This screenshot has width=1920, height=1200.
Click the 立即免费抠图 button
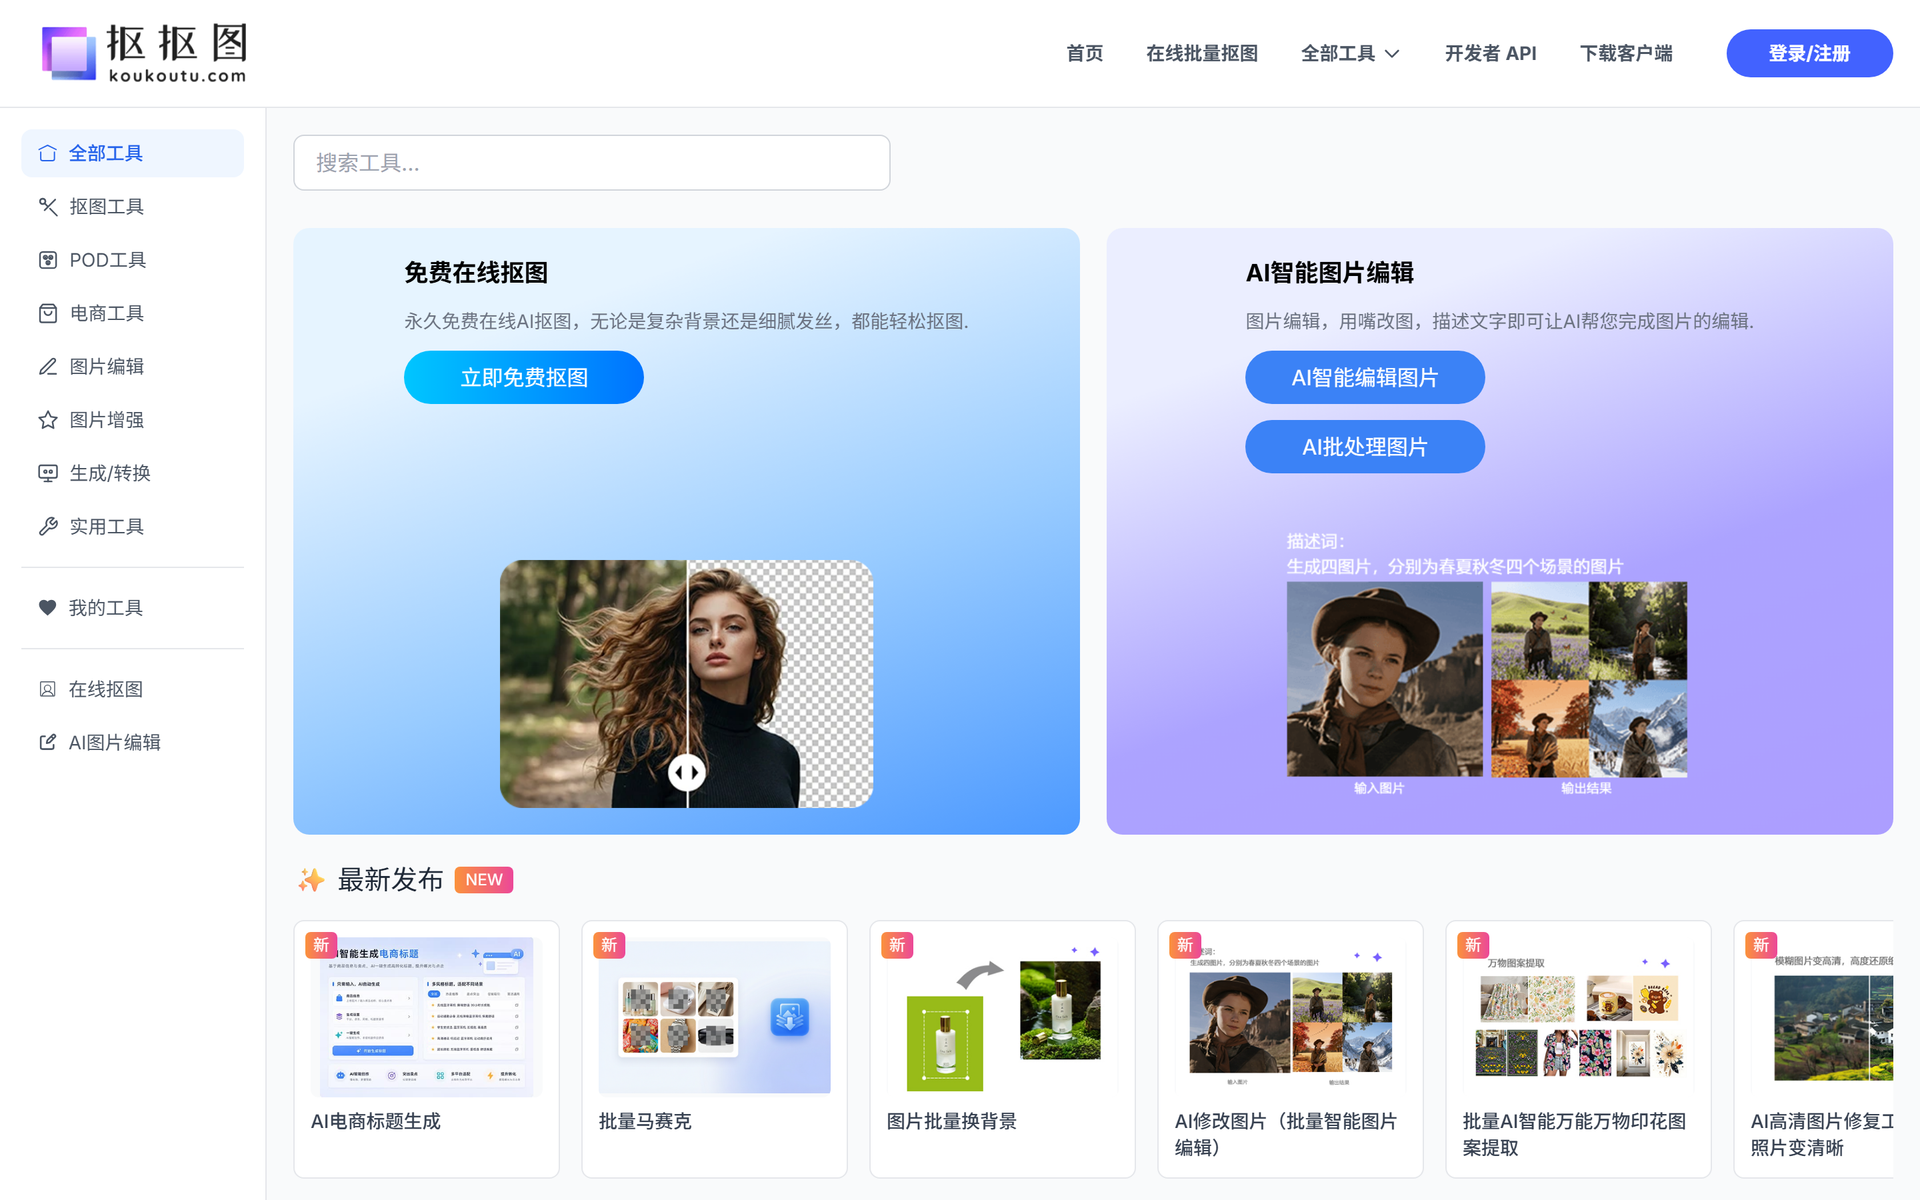click(x=524, y=377)
